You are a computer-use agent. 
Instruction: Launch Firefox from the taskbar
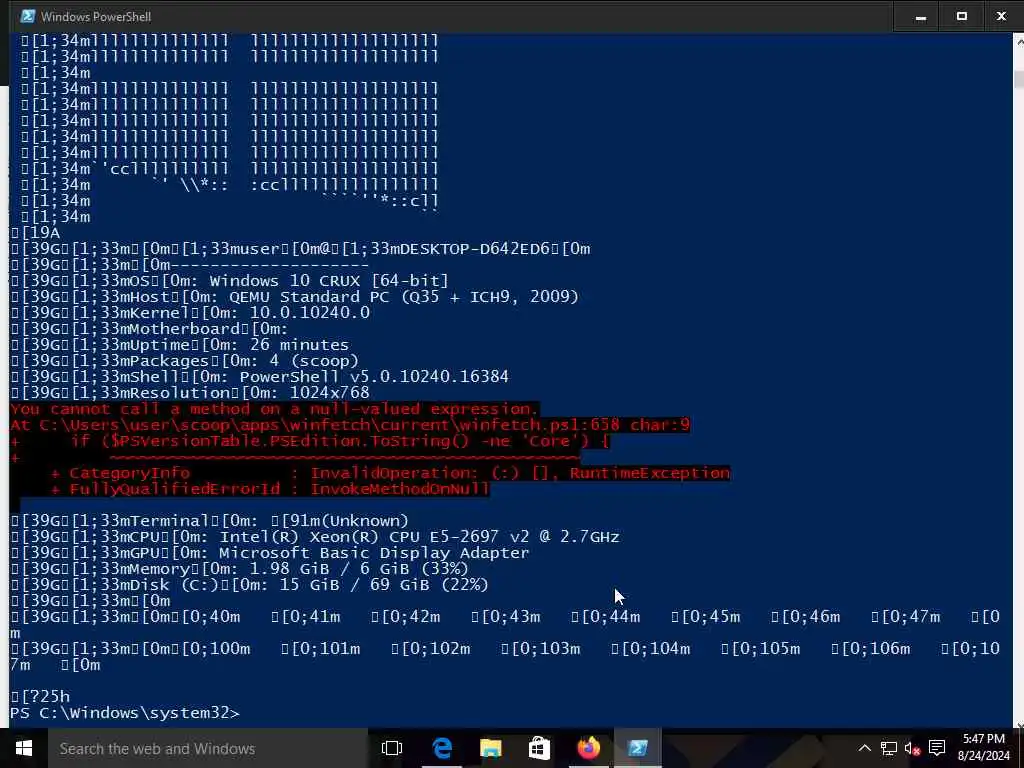coord(588,748)
